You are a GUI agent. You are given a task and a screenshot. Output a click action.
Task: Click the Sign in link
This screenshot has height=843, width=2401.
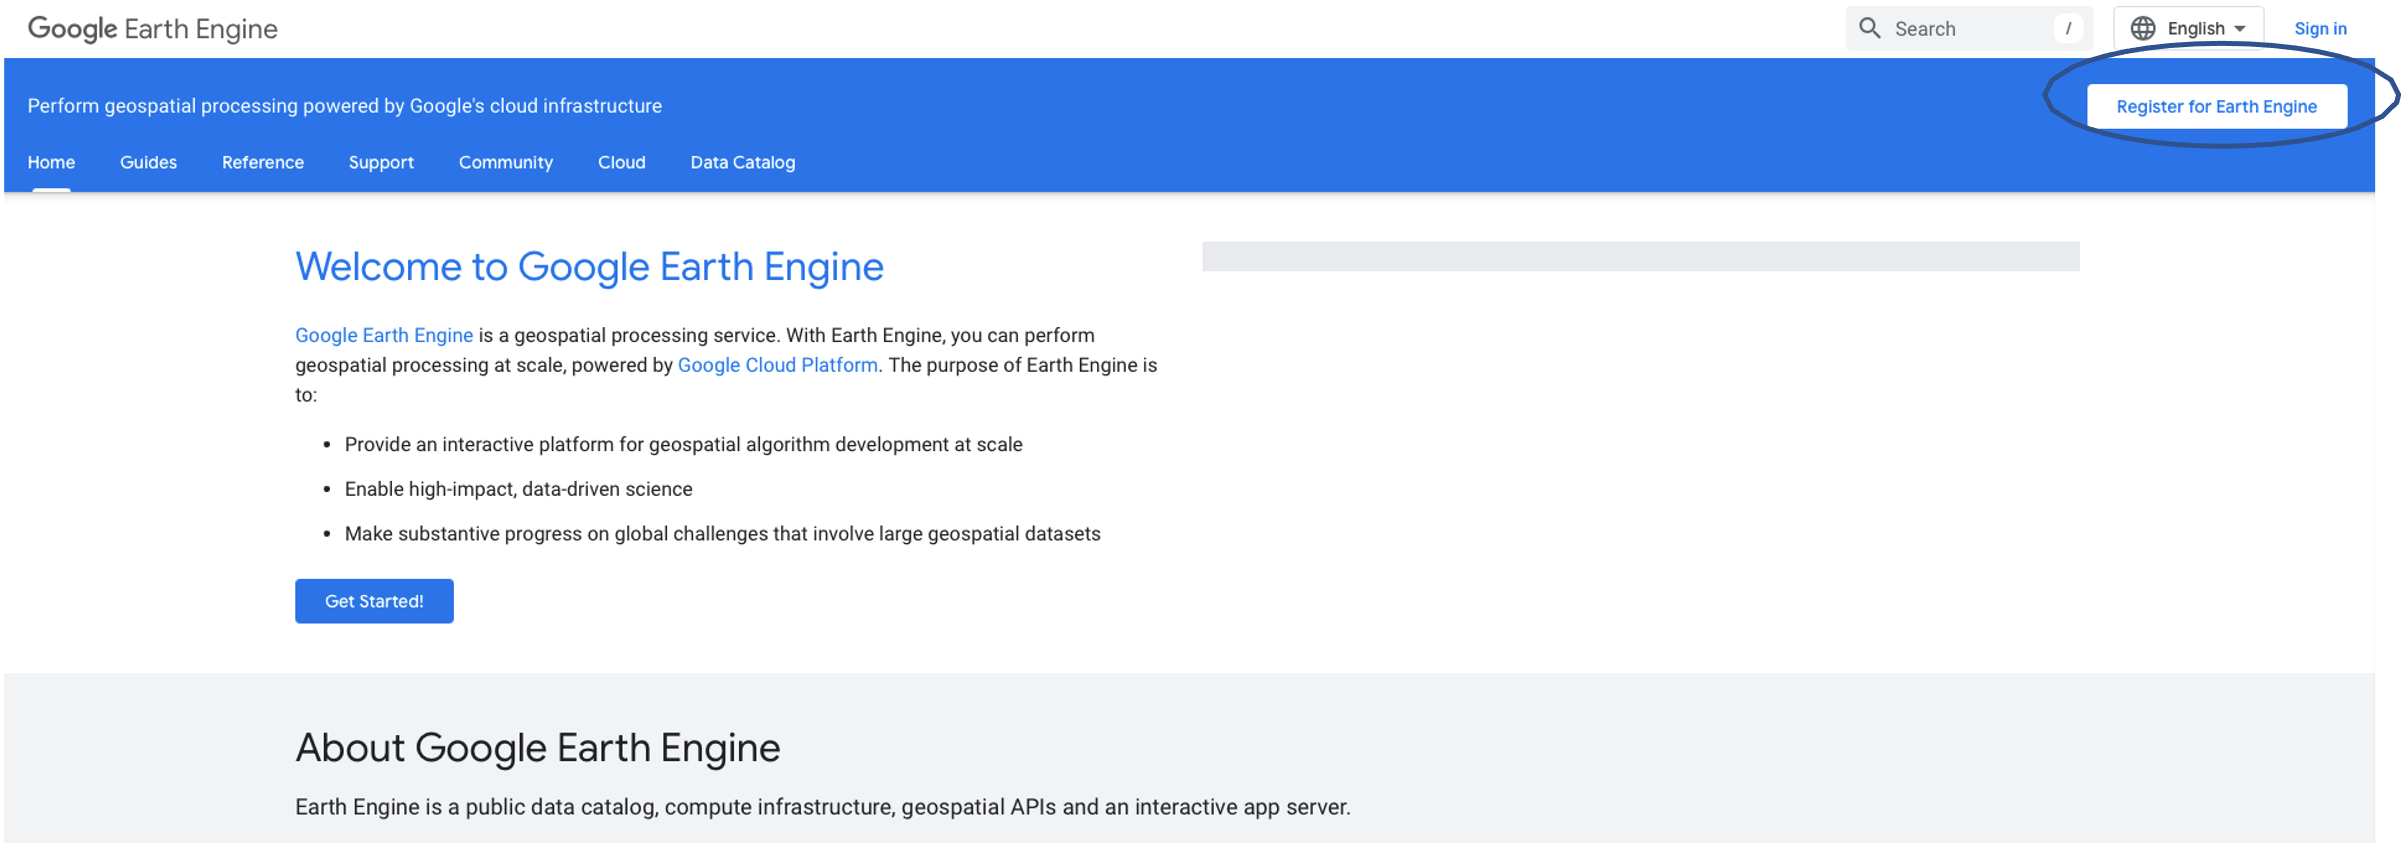(x=2320, y=29)
